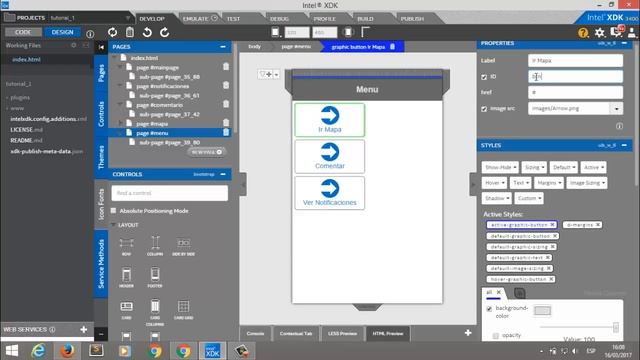Toggle the ID checkbox in Properties
The image size is (640, 360).
click(484, 77)
